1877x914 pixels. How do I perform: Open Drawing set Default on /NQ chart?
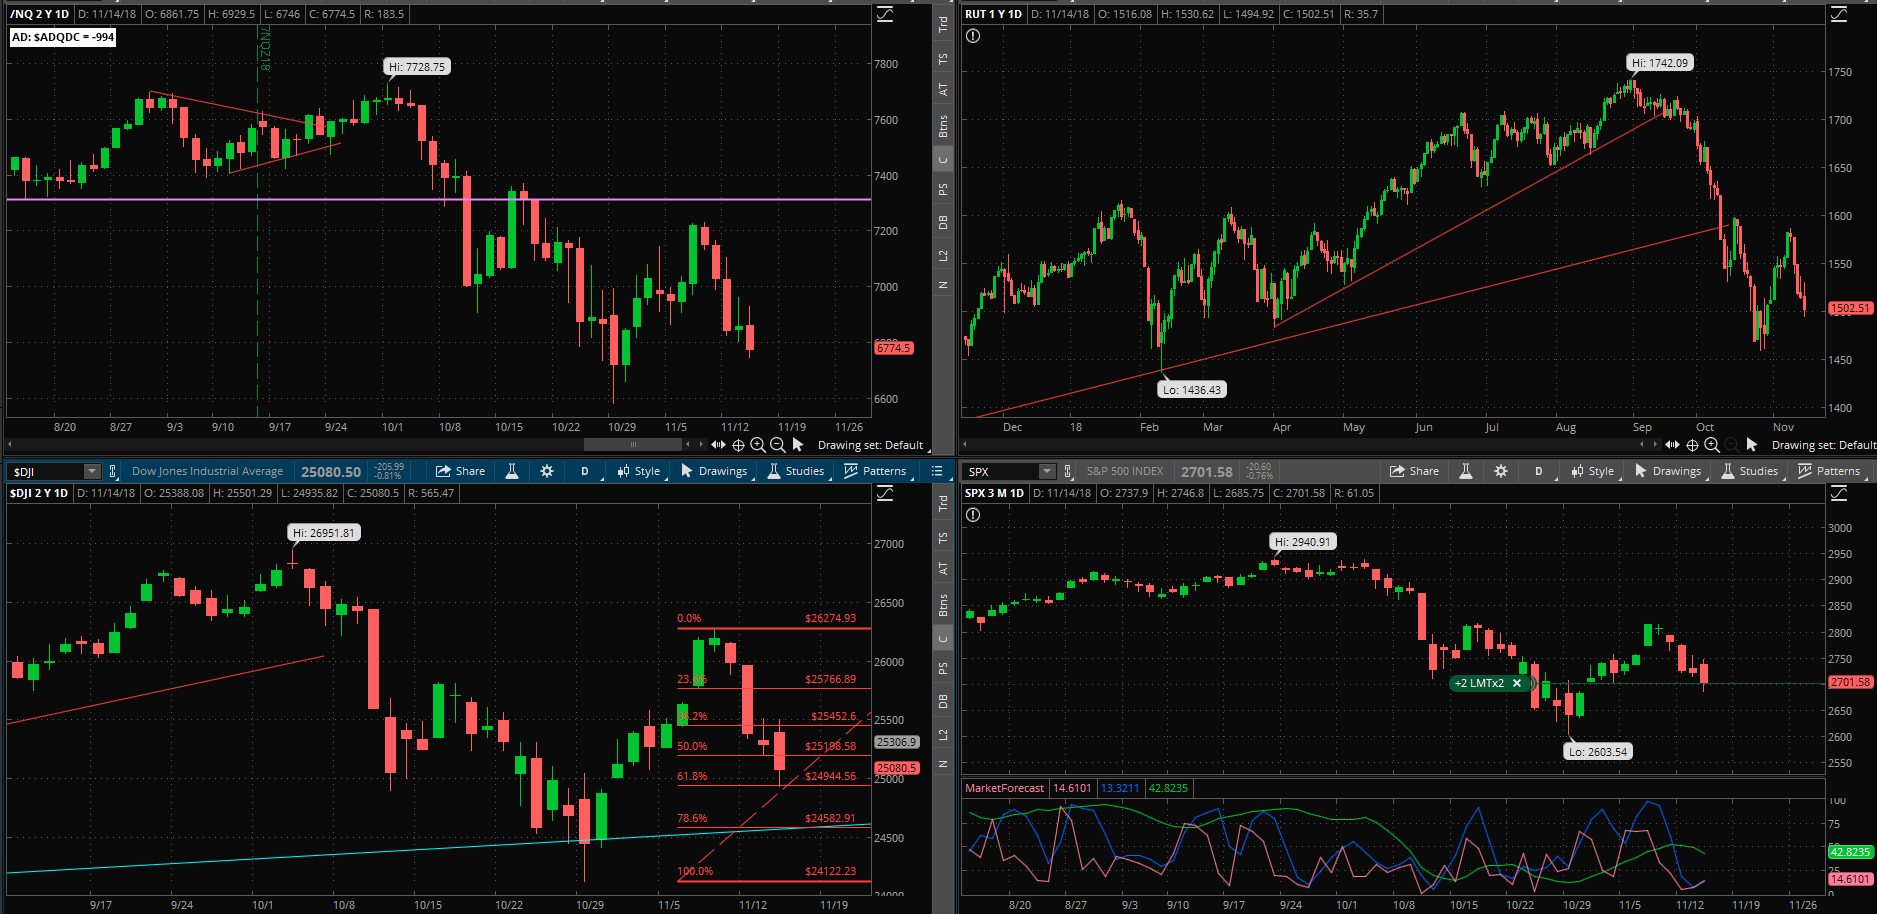871,445
